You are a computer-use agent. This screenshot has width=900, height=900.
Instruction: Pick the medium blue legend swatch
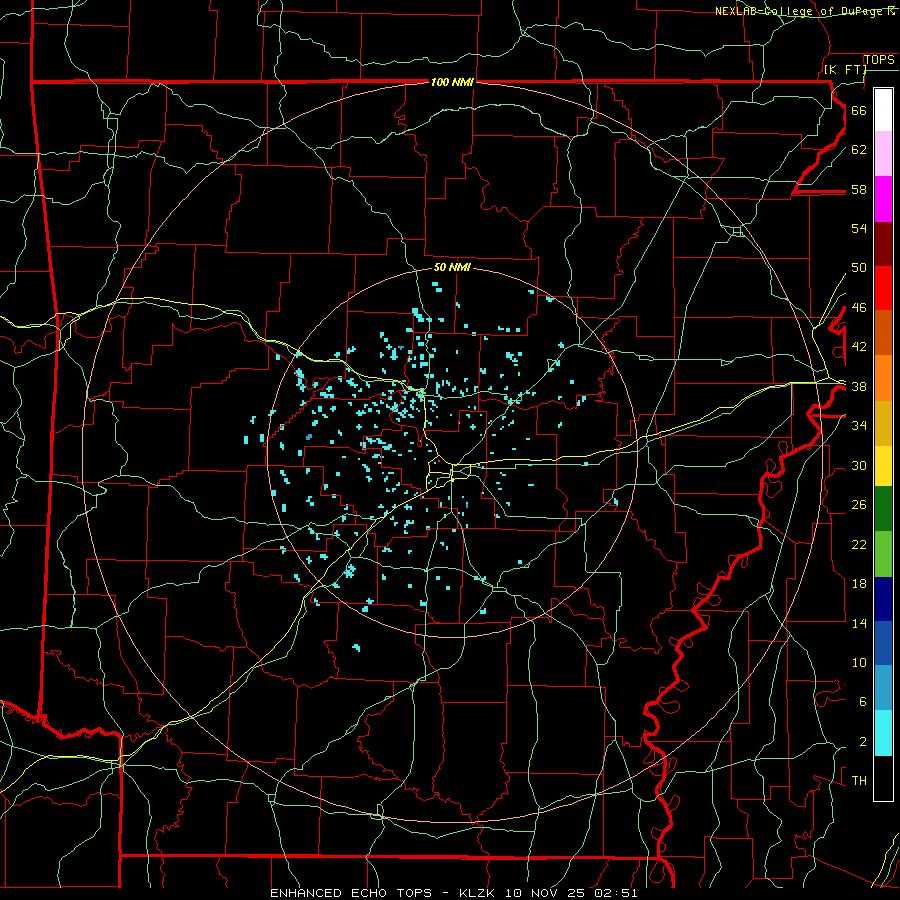pos(883,643)
